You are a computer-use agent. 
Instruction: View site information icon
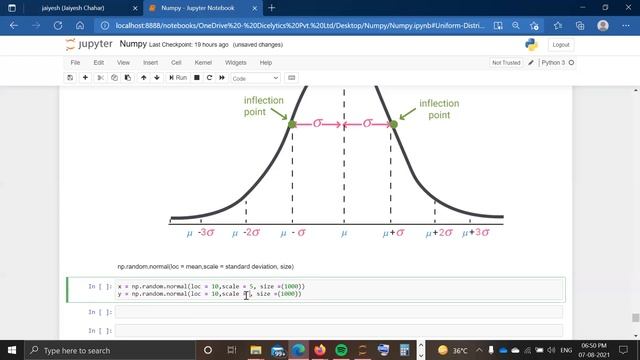105,25
